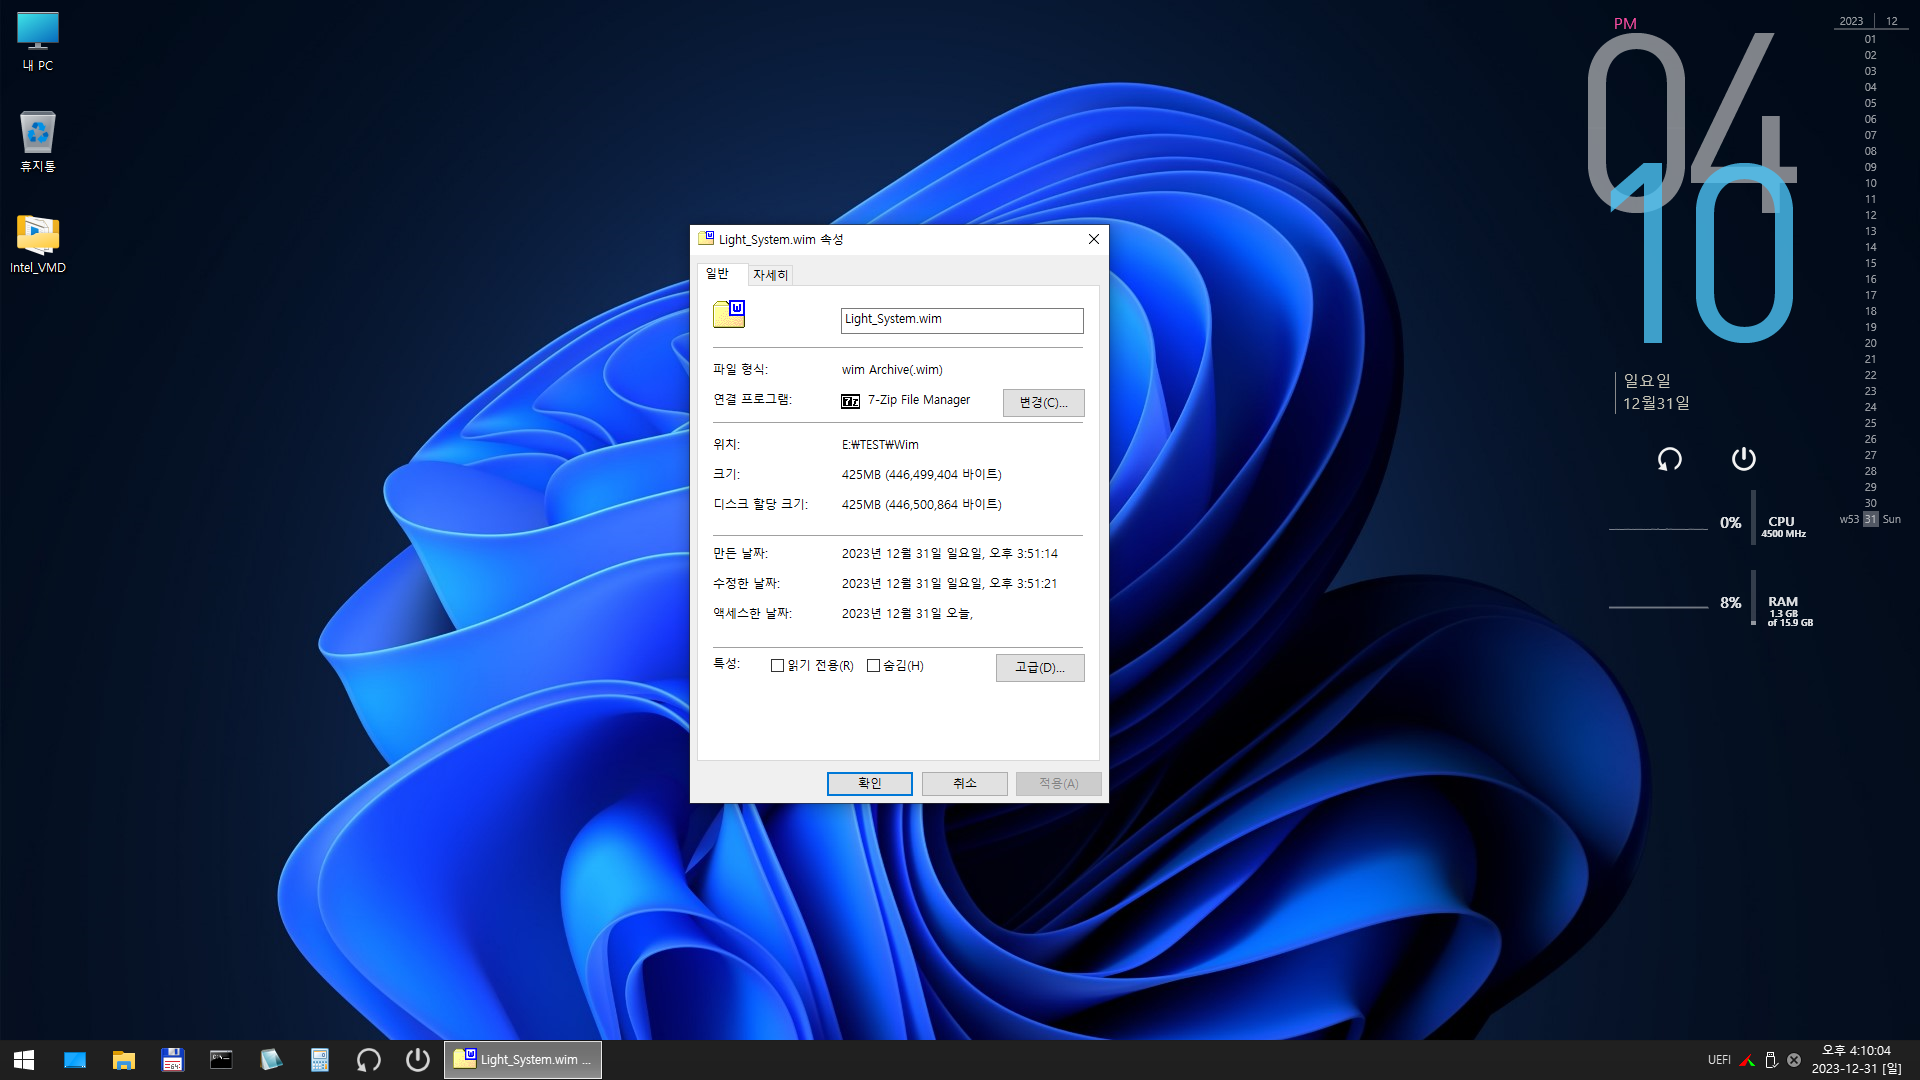Select the 휴지통 recycle bin icon
Image resolution: width=1920 pixels, height=1080 pixels.
point(38,142)
